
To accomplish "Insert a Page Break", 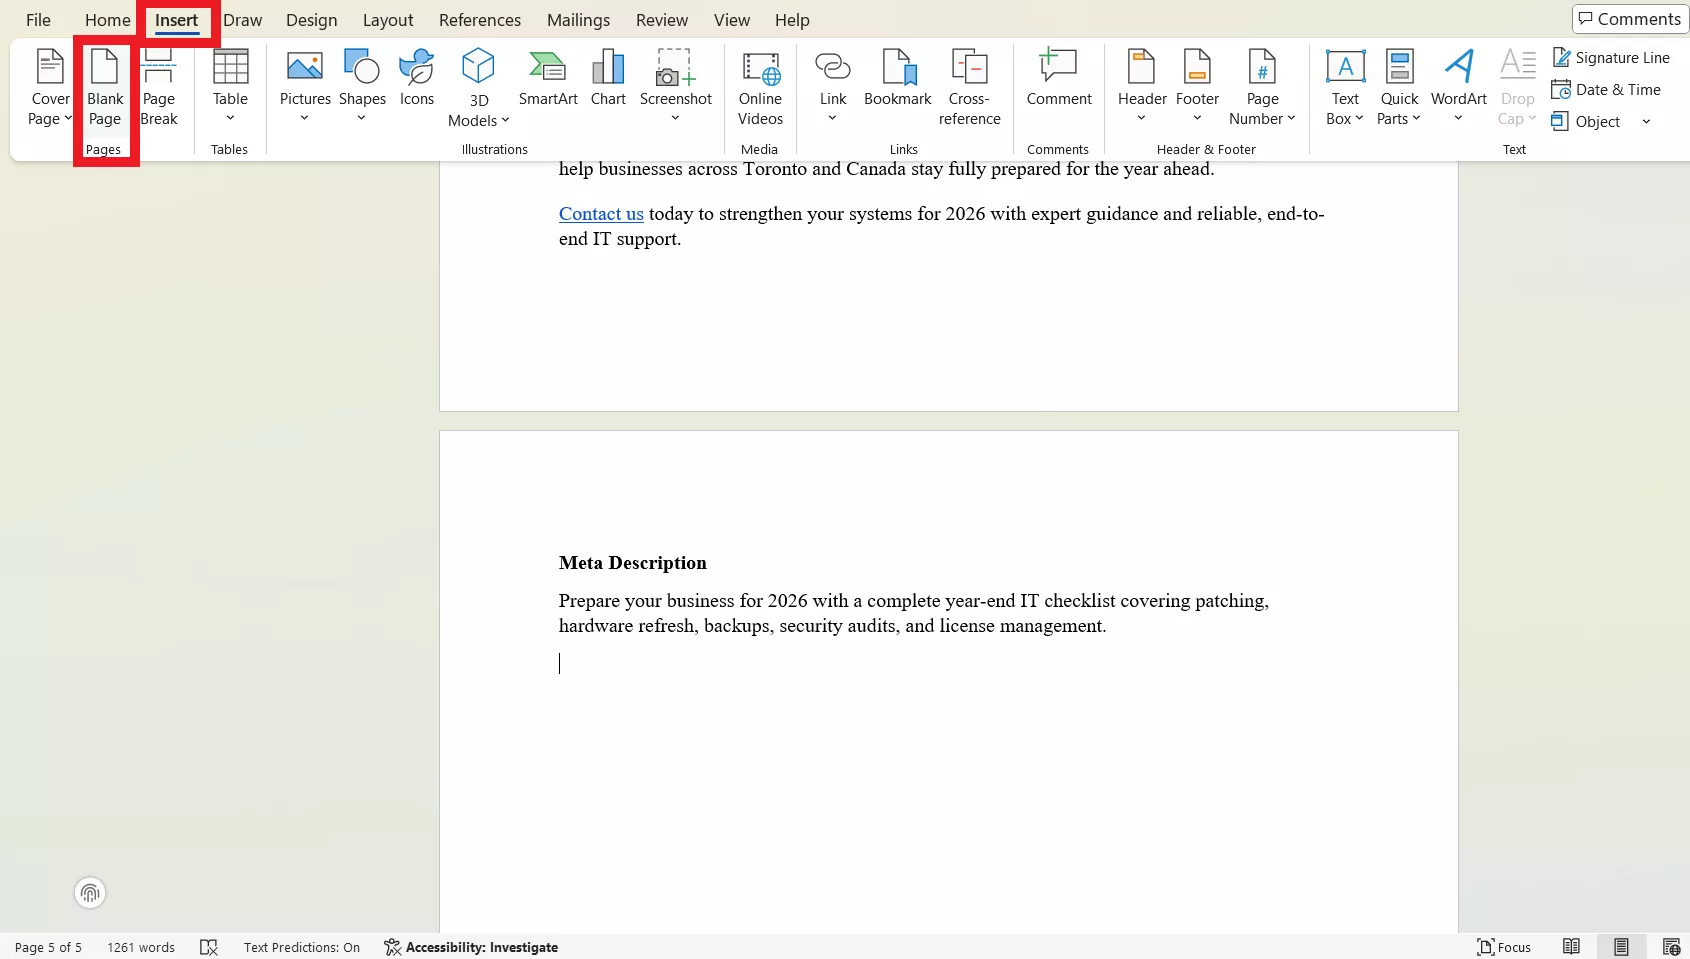I will (158, 88).
